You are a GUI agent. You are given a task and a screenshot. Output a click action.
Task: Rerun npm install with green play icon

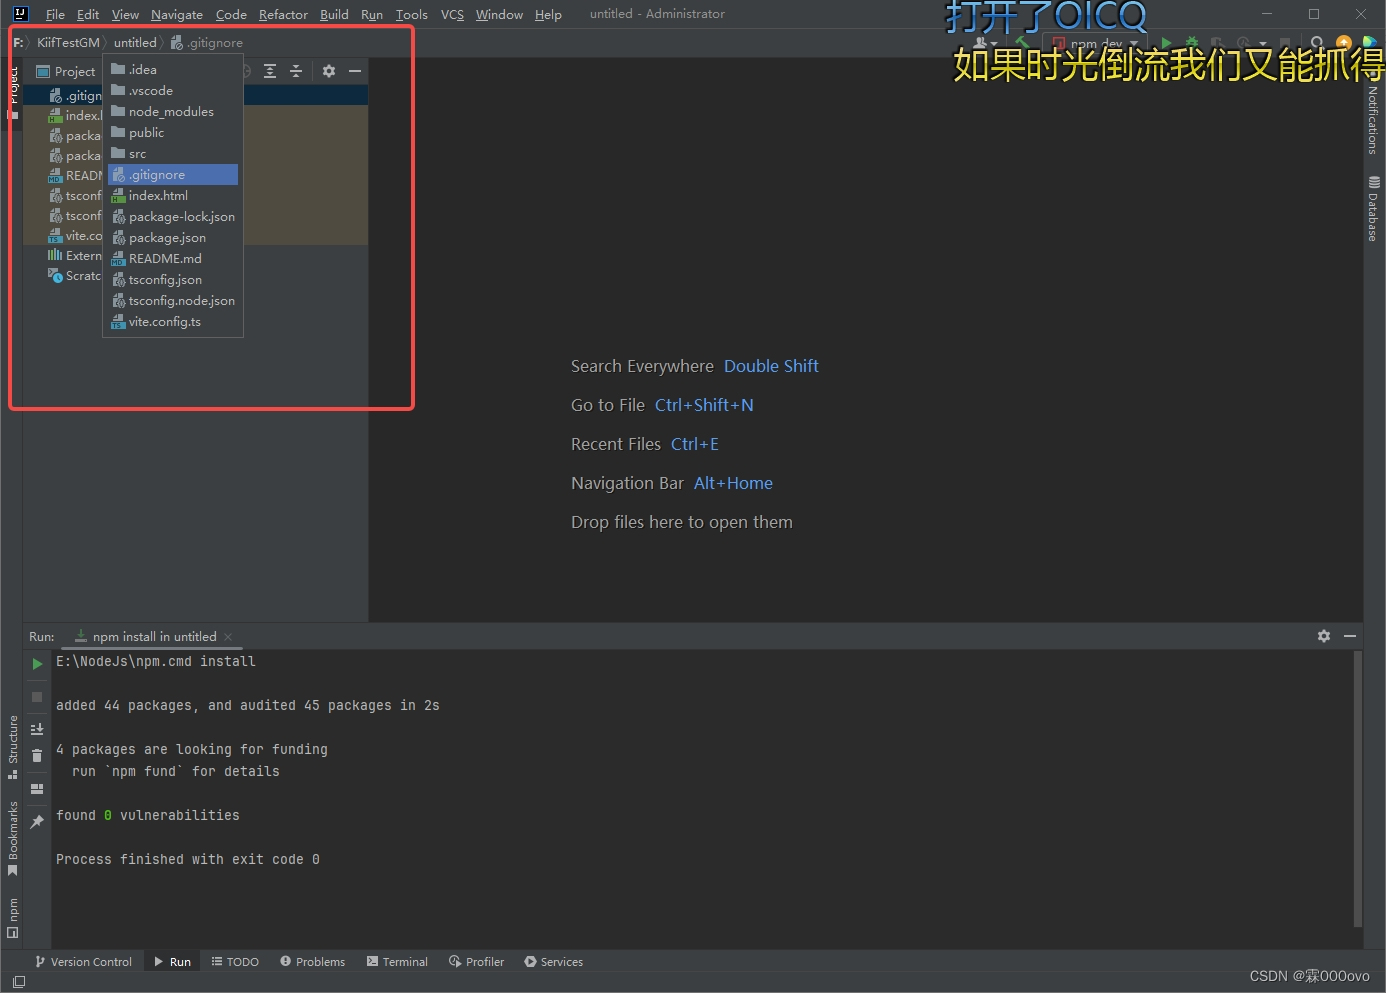coord(37,664)
